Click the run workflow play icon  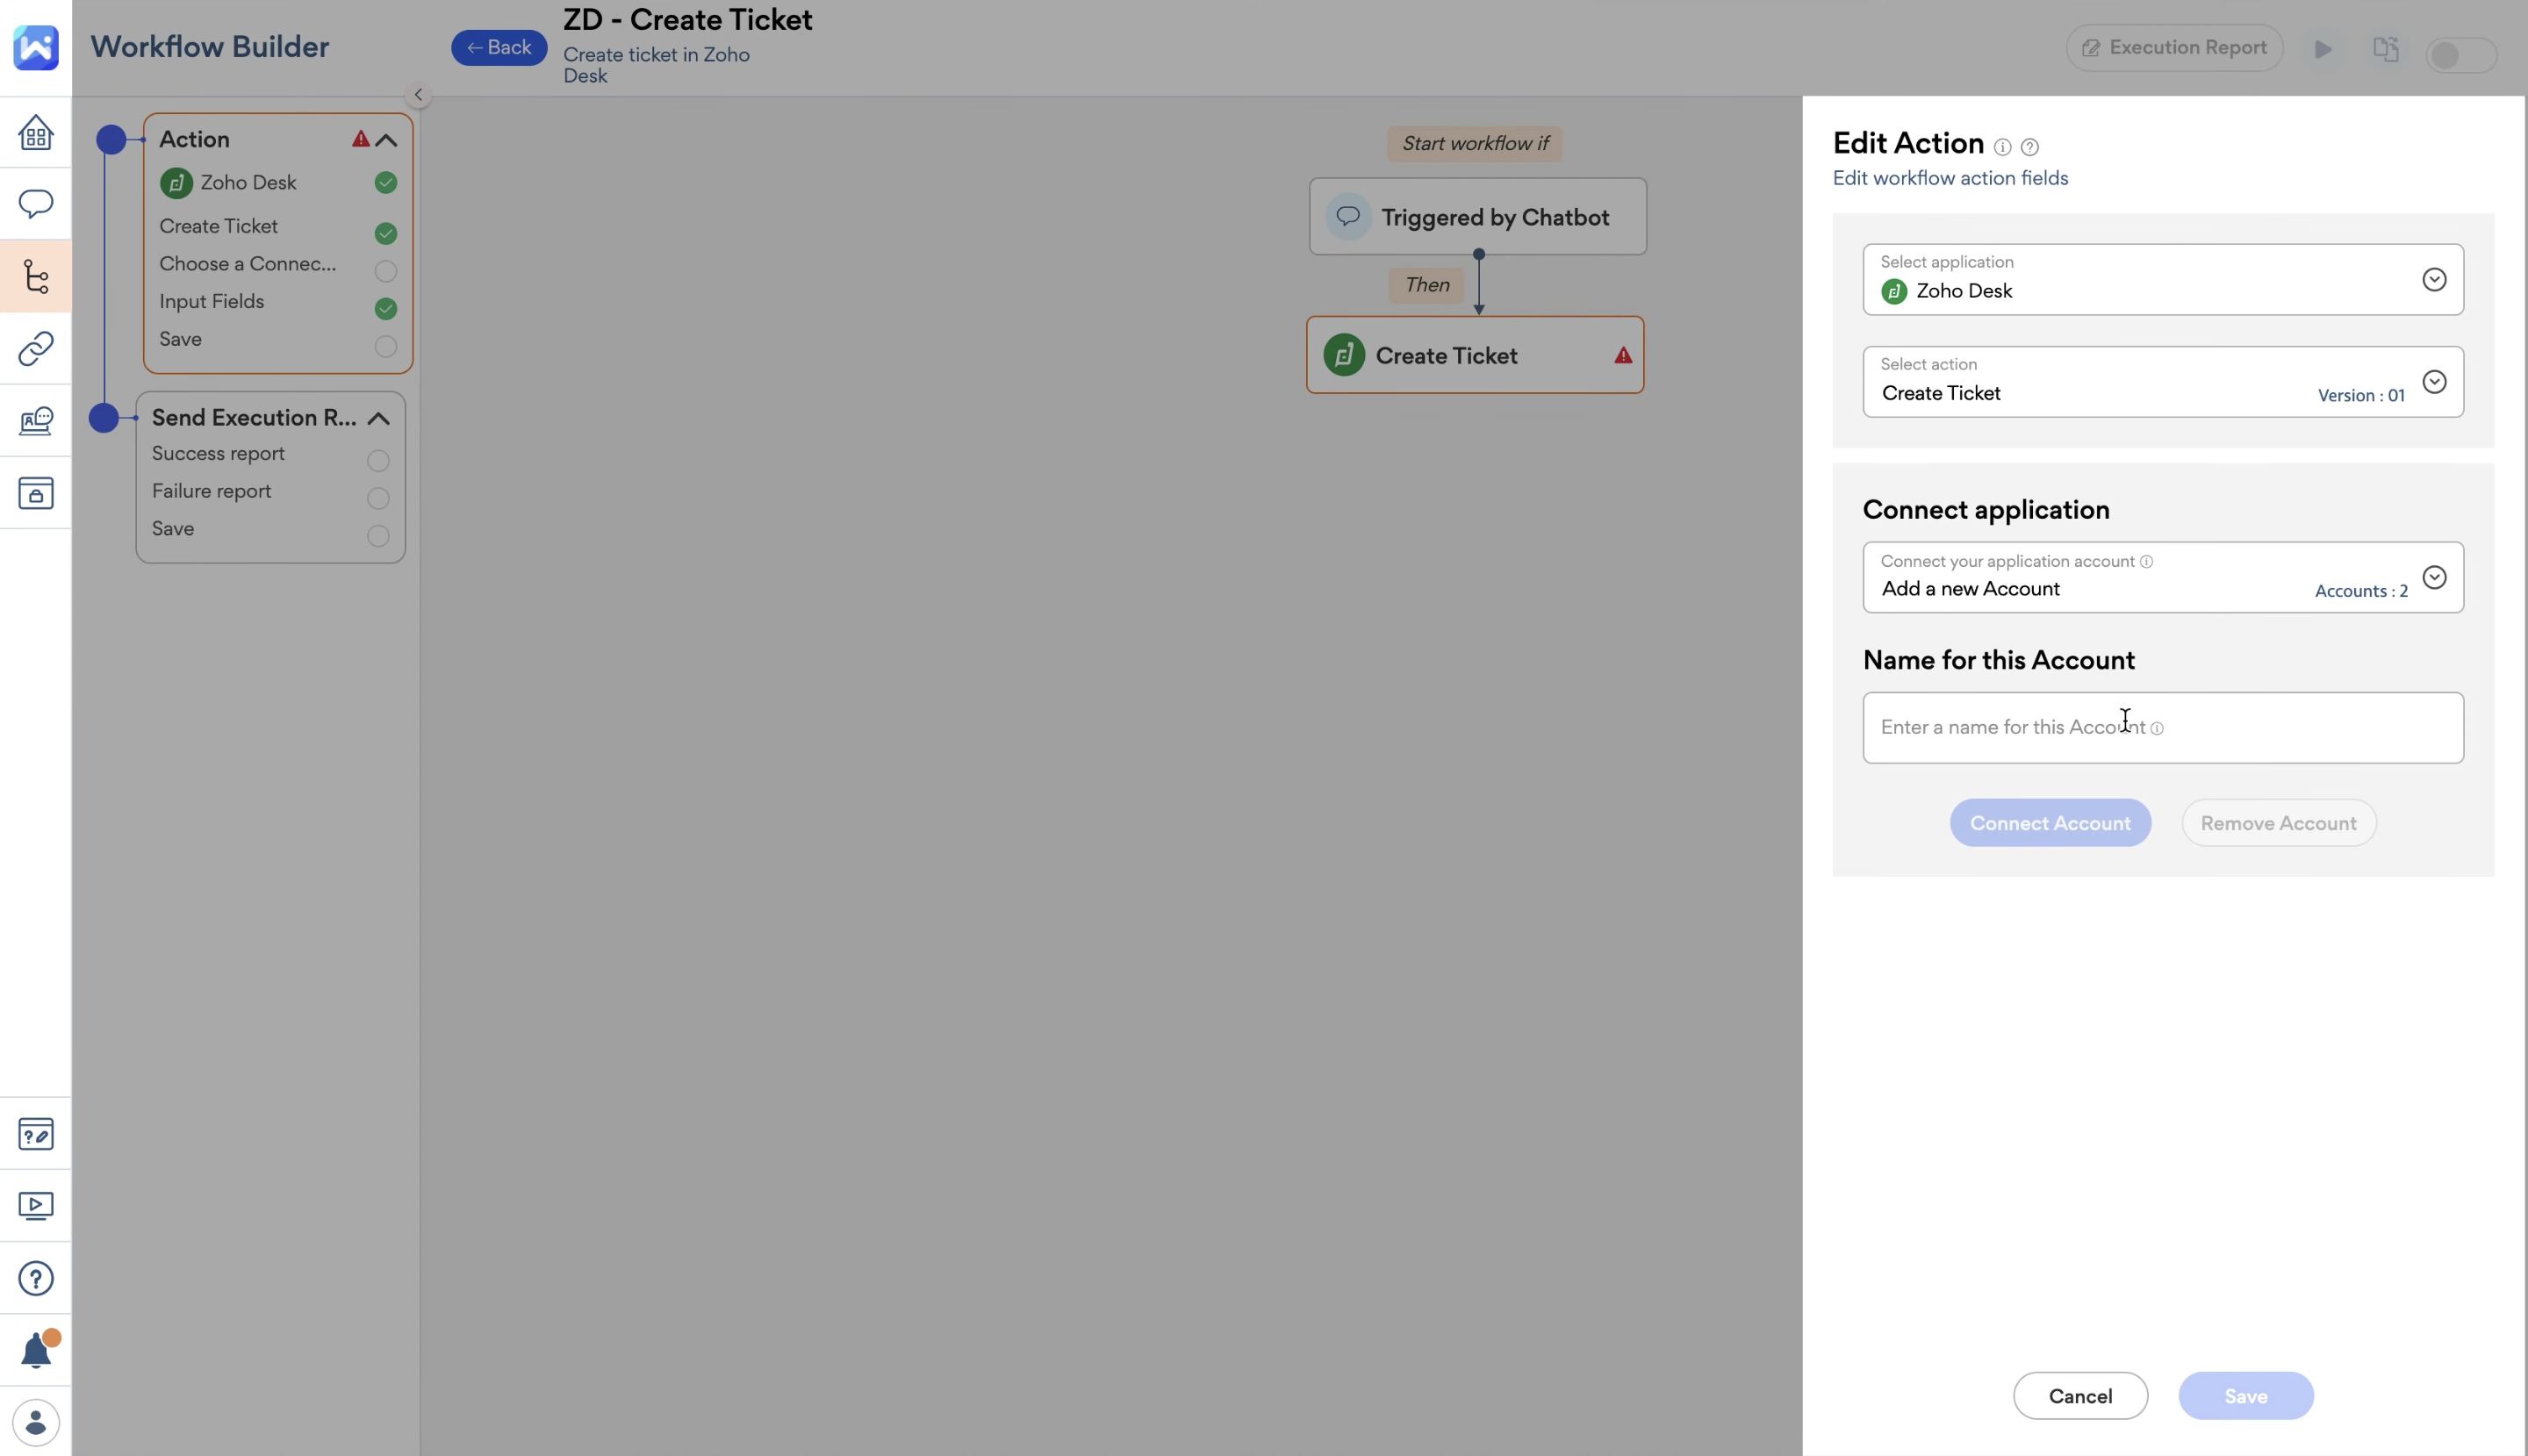[2323, 49]
